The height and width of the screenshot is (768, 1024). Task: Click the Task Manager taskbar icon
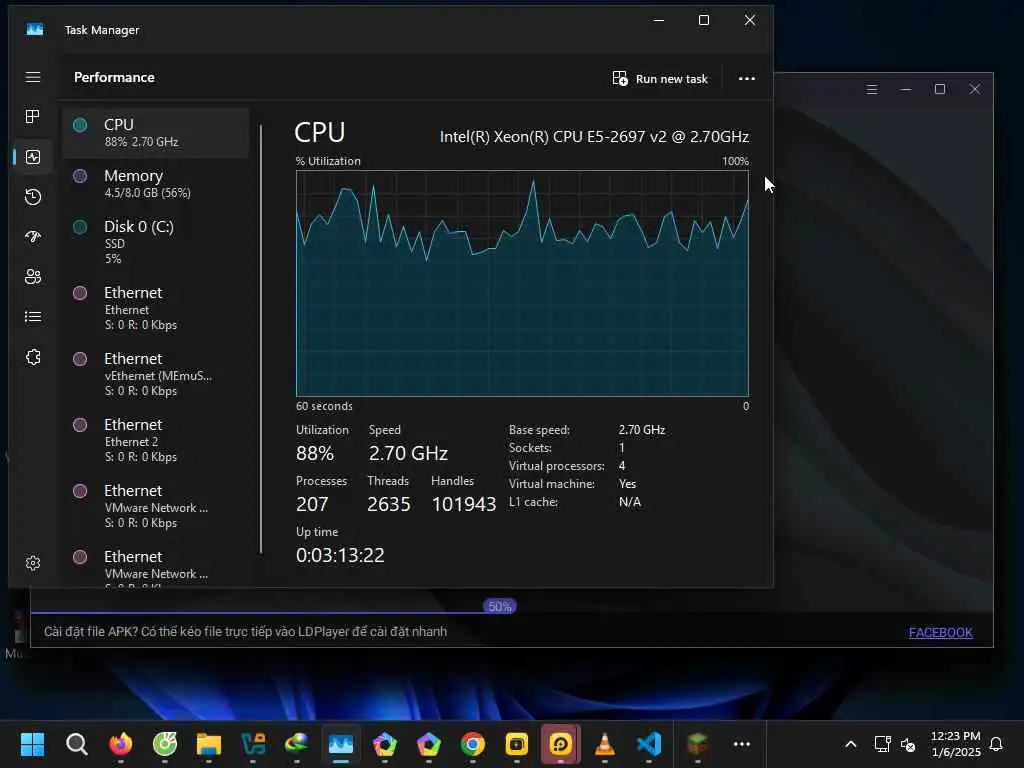click(341, 744)
